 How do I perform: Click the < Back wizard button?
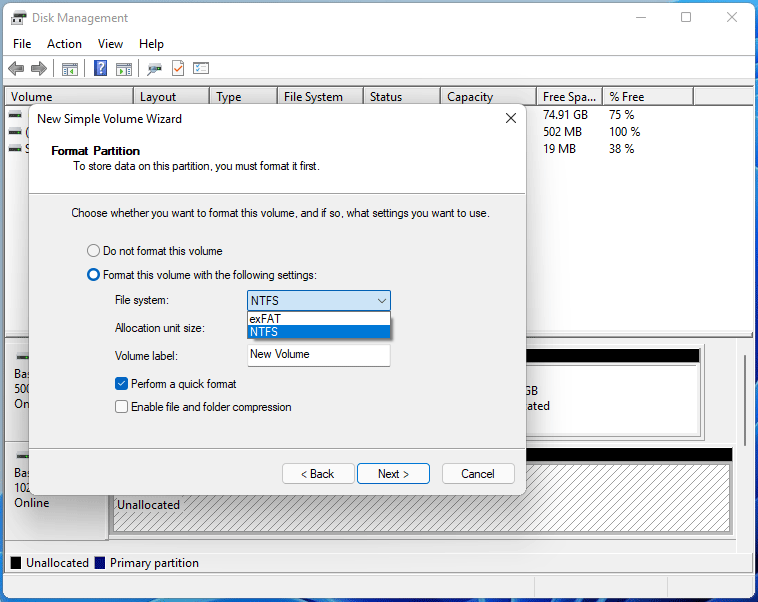coord(318,474)
